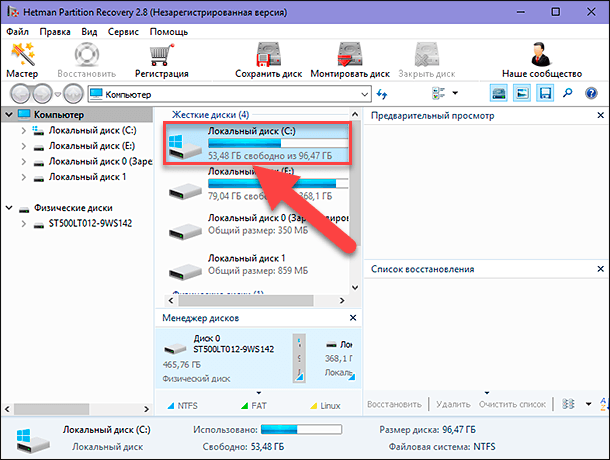Toggle the preview panel icon
The height and width of the screenshot is (460, 610).
click(522, 93)
